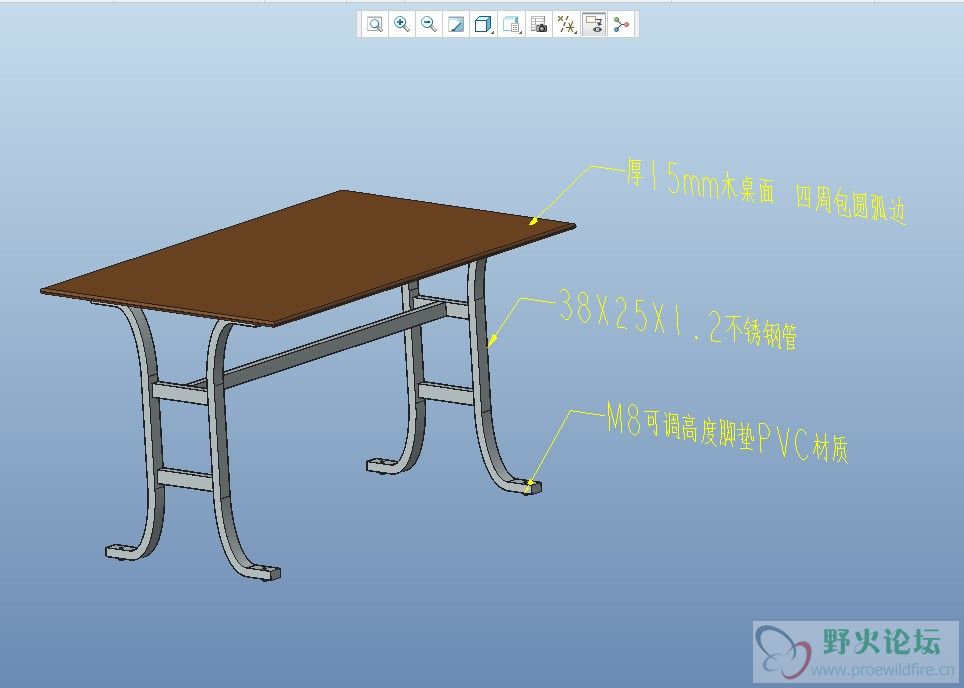Open the Saved Orientations view list
The image size is (964, 688).
click(512, 25)
